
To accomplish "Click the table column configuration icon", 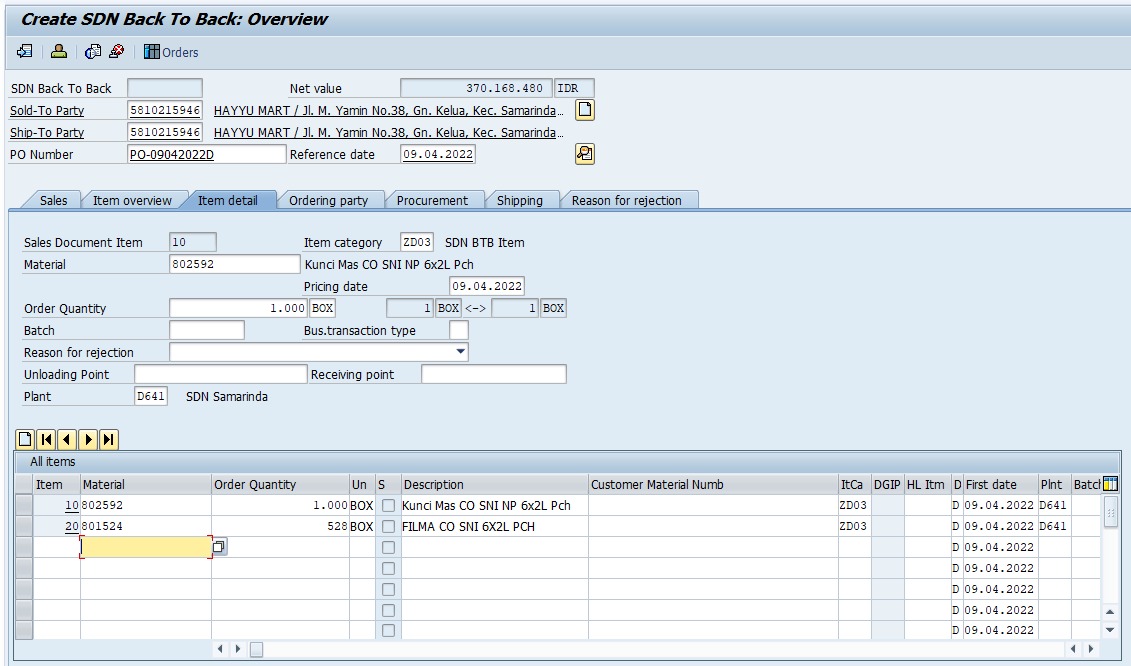I will coord(1110,485).
